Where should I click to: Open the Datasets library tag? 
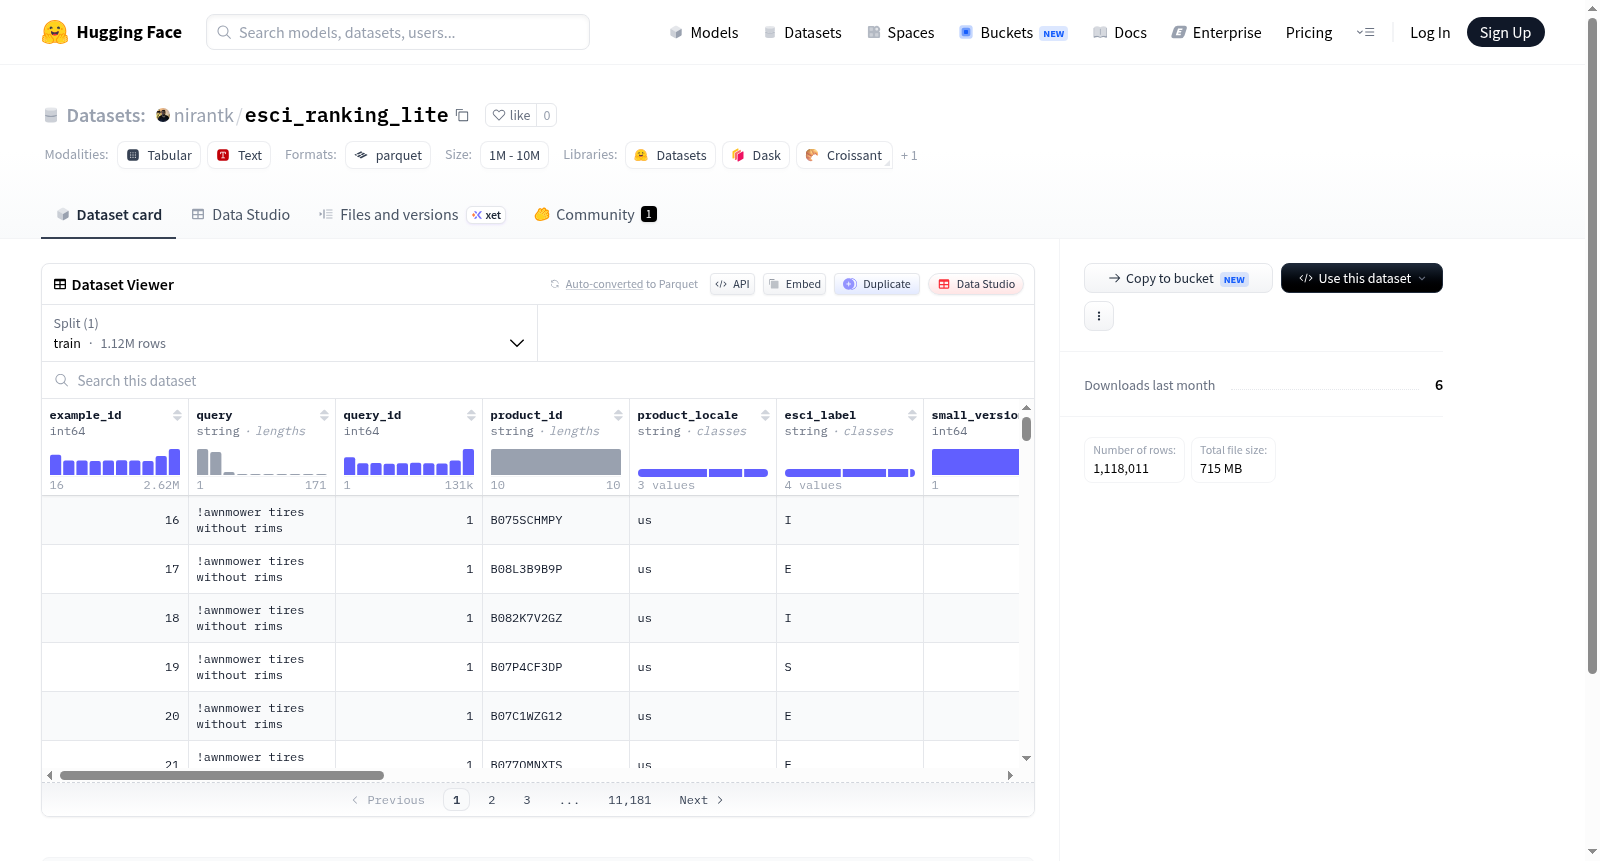[x=671, y=155]
